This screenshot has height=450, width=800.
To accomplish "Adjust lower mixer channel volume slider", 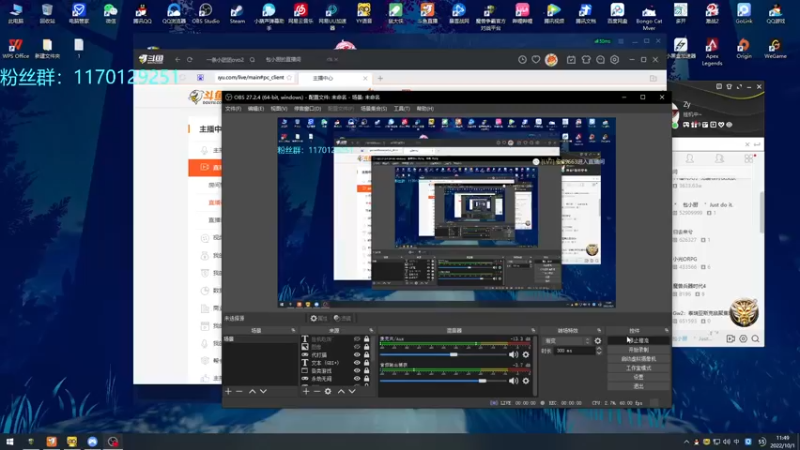I will click(x=444, y=381).
